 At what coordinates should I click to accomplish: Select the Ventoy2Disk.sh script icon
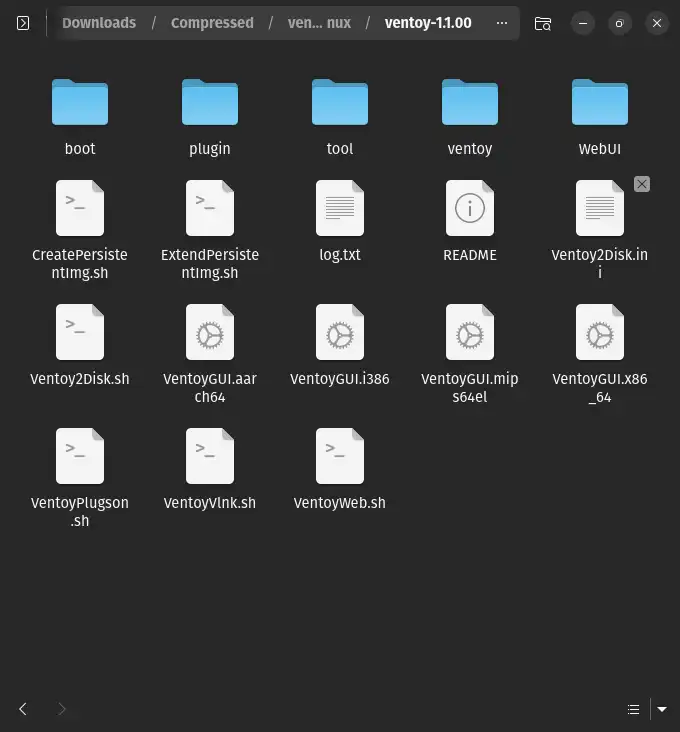pos(80,332)
